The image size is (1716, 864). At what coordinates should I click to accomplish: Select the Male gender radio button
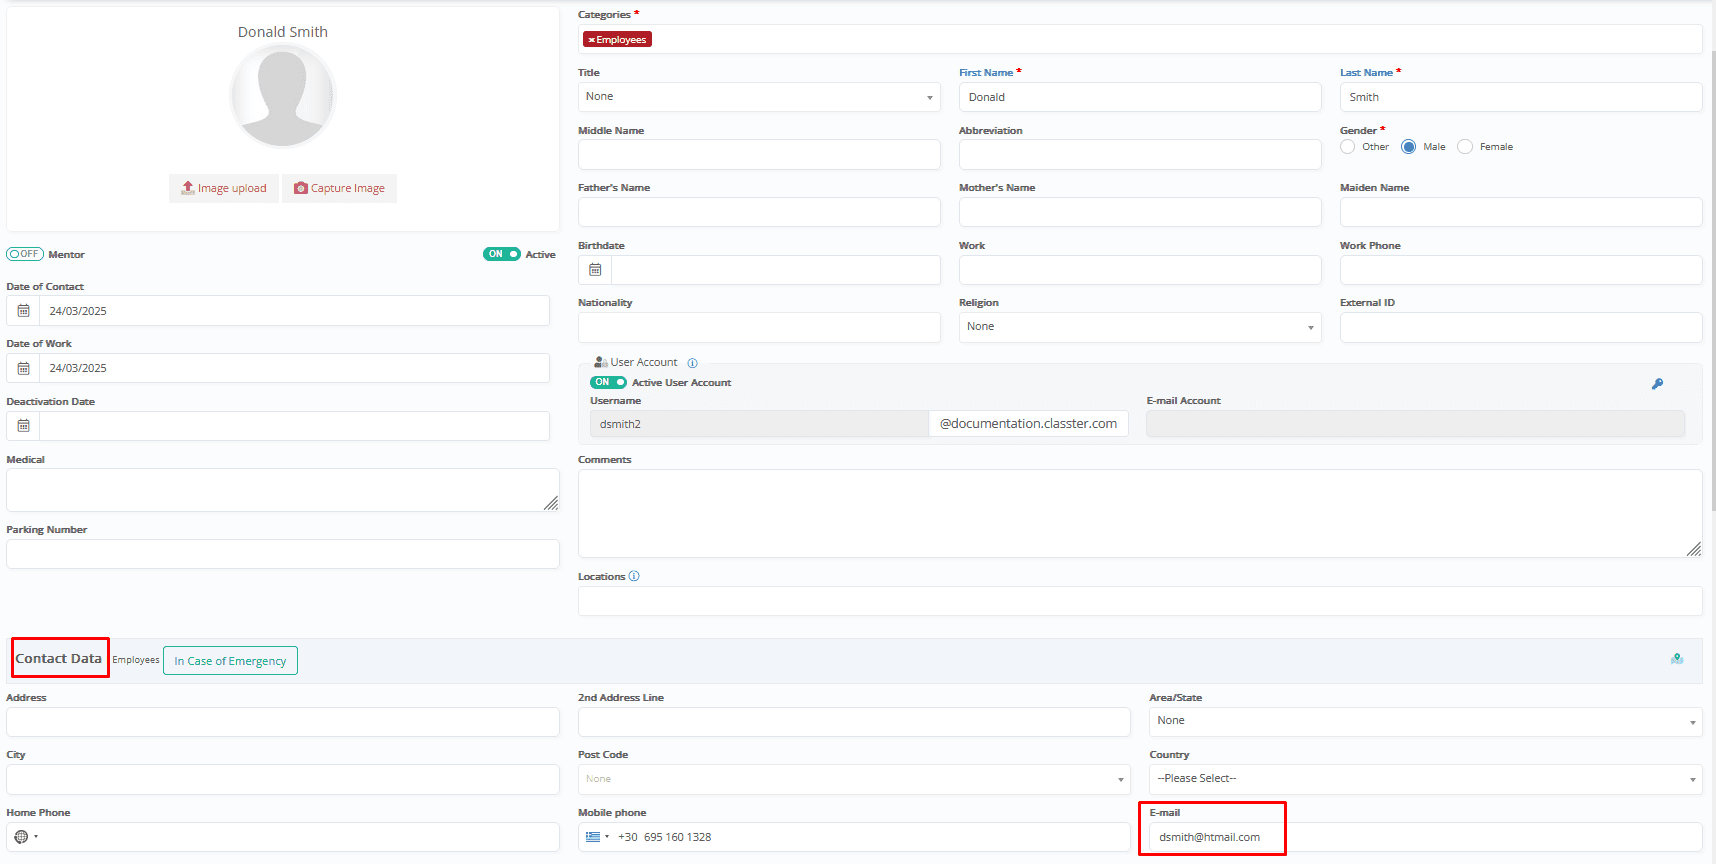coord(1409,147)
